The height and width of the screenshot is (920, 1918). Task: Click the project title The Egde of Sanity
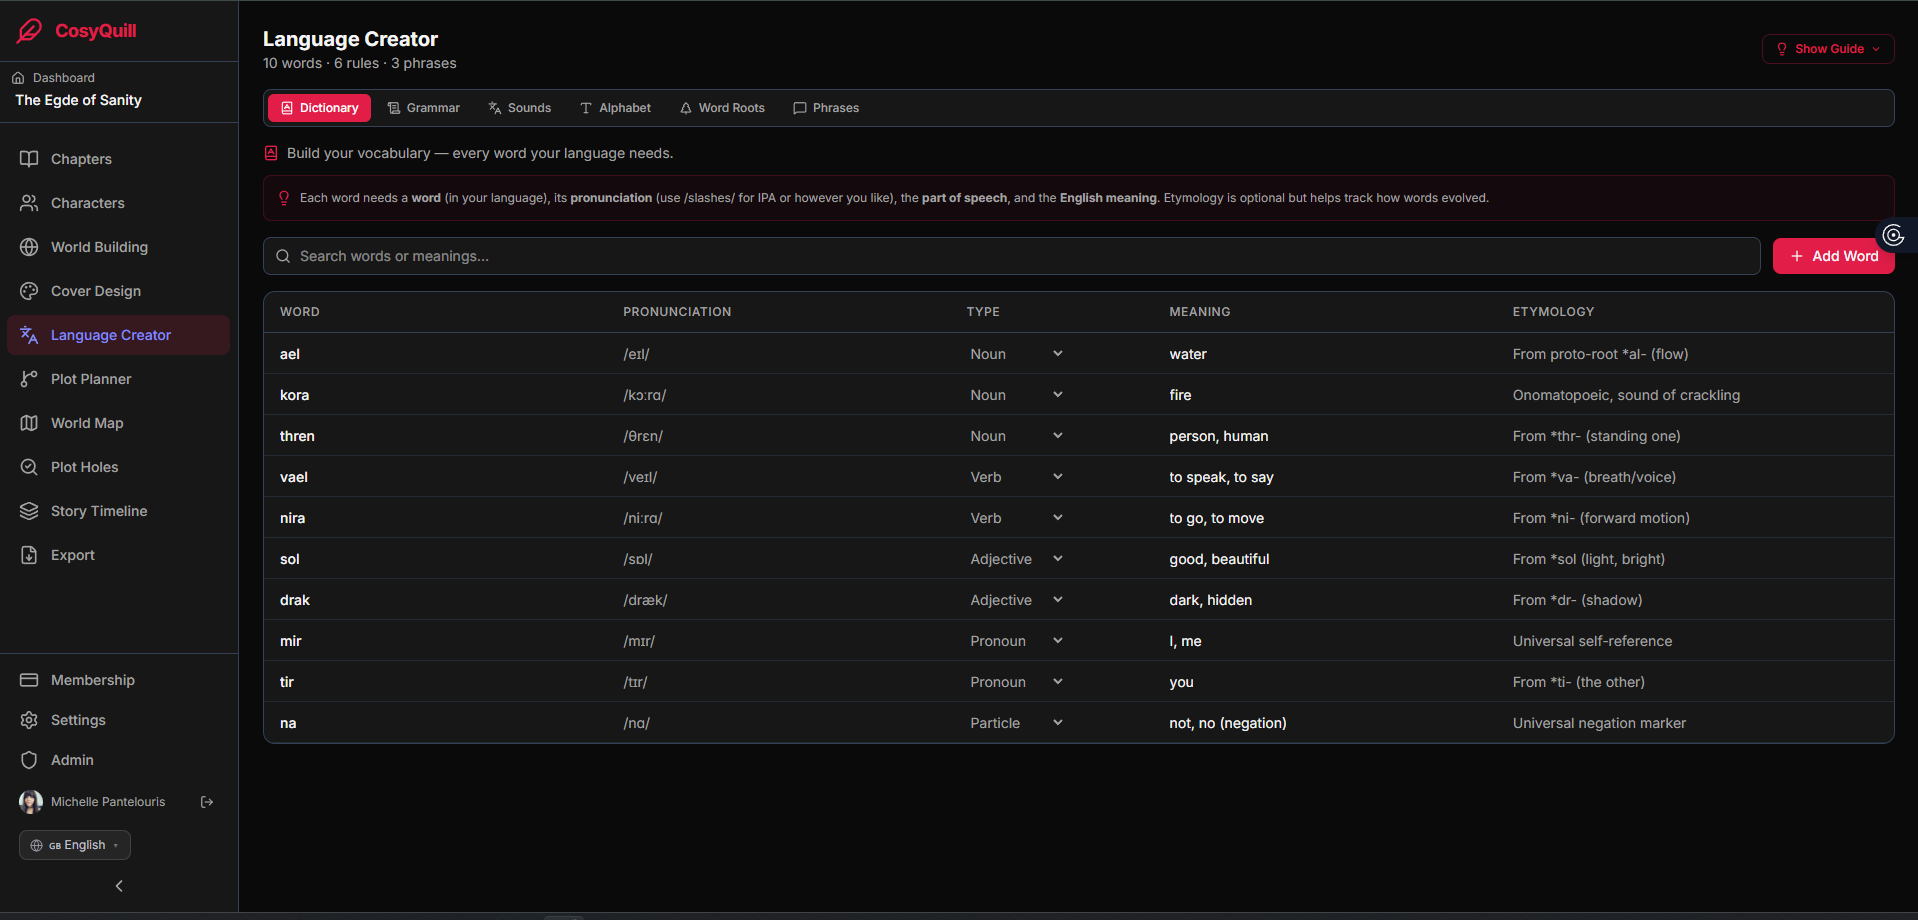(x=78, y=100)
